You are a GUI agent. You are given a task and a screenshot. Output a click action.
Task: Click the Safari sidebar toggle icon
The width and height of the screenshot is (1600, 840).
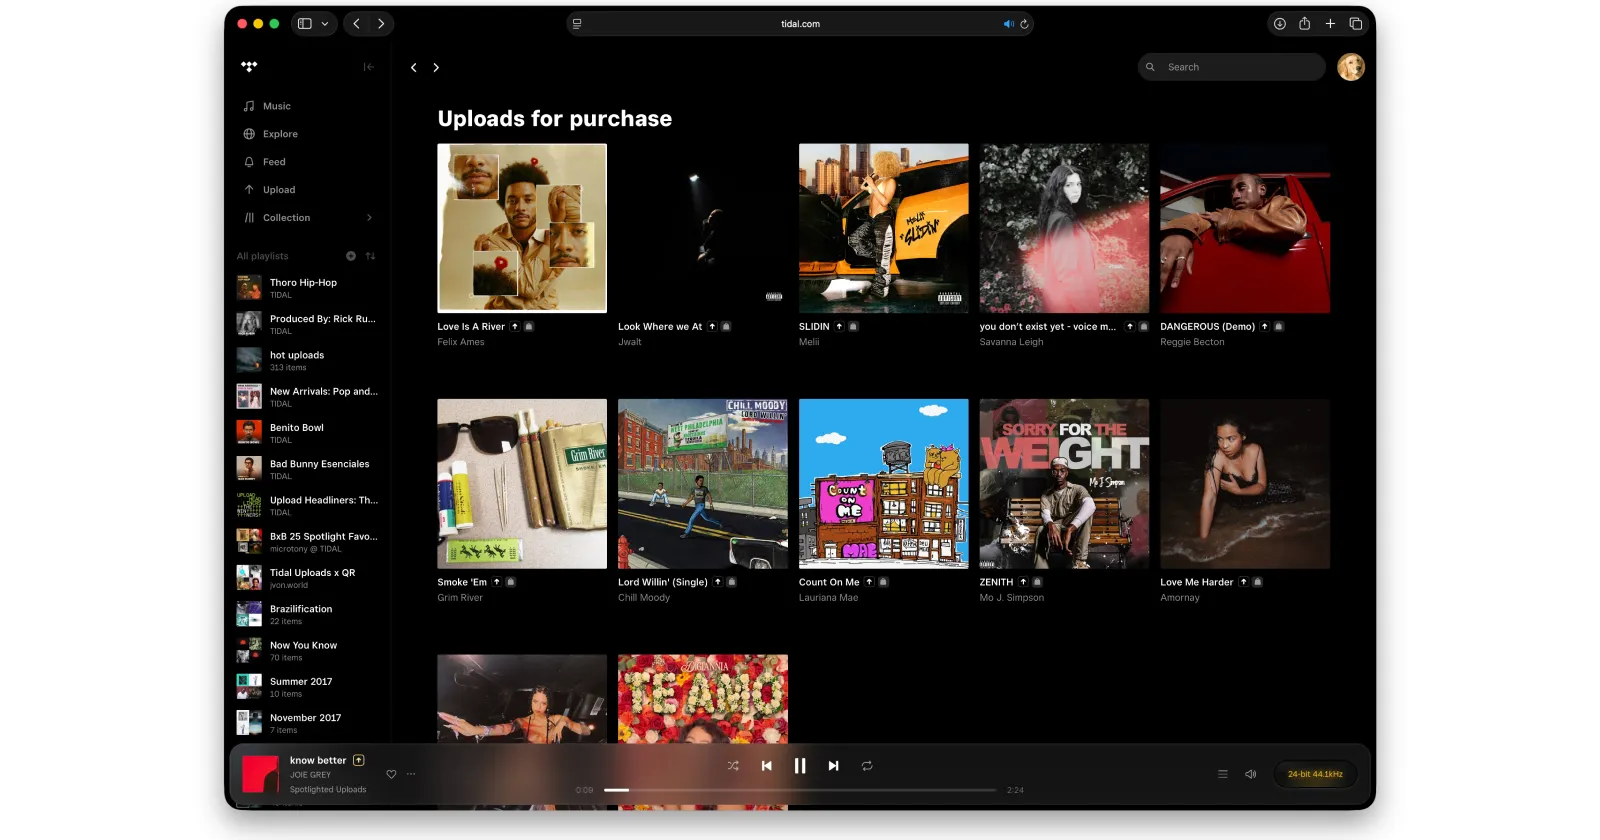pos(305,24)
